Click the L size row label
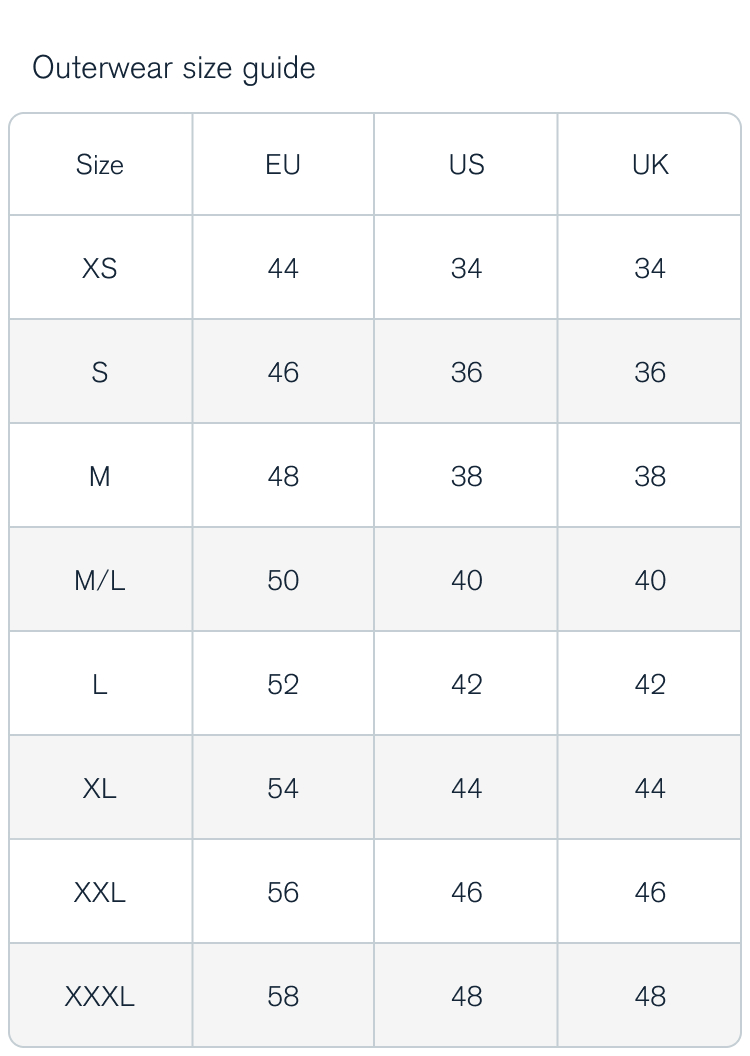 click(x=100, y=685)
